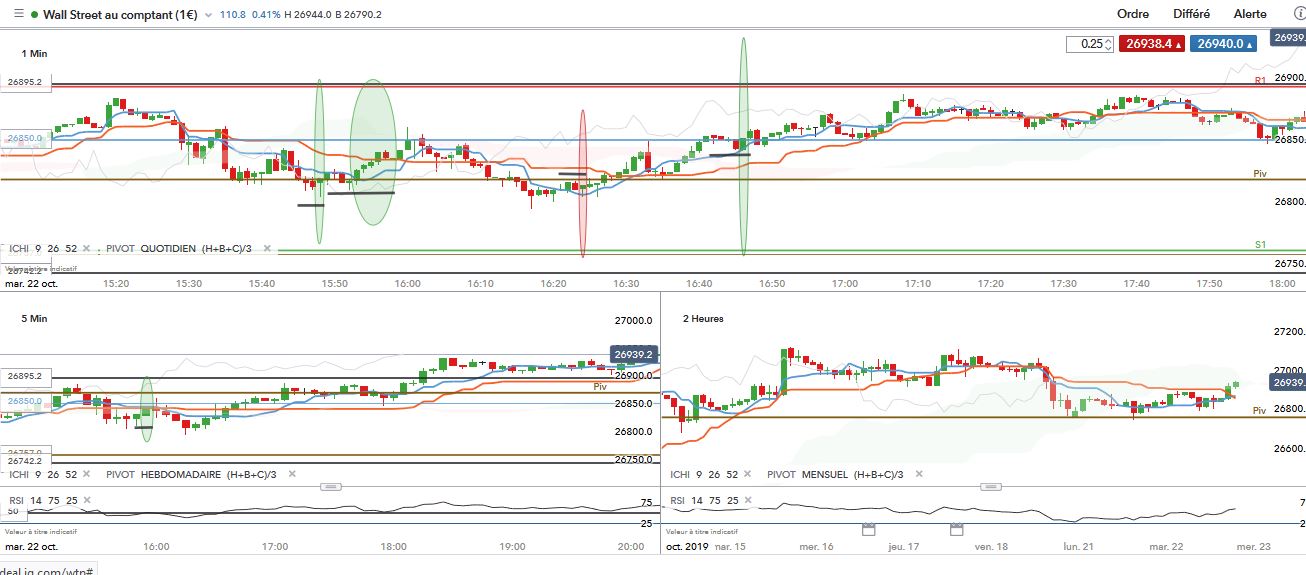The height and width of the screenshot is (575, 1306).
Task: Select the S1 pivot label
Action: click(x=1260, y=244)
